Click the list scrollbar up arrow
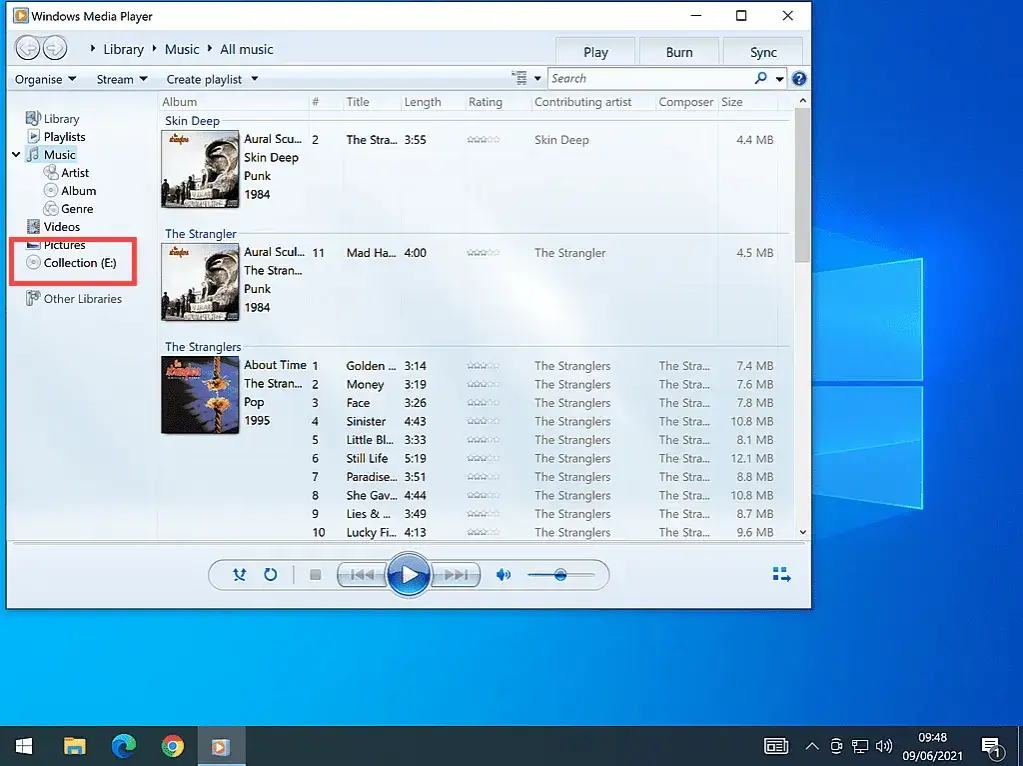 802,101
